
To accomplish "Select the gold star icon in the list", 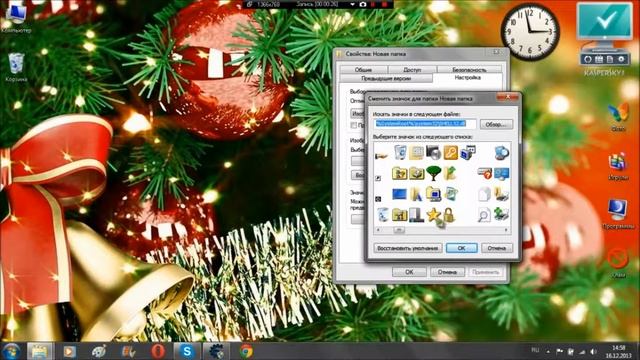I will tap(433, 214).
